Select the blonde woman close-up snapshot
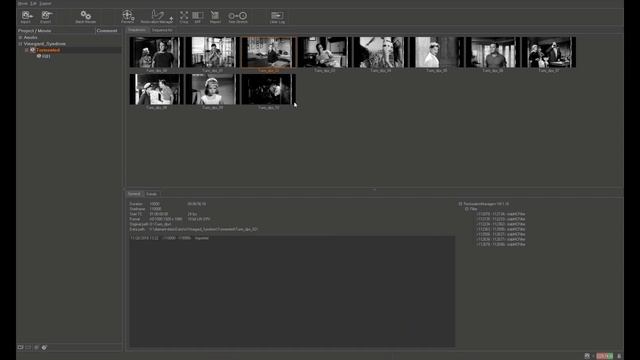This screenshot has height=360, width=640. (213, 89)
